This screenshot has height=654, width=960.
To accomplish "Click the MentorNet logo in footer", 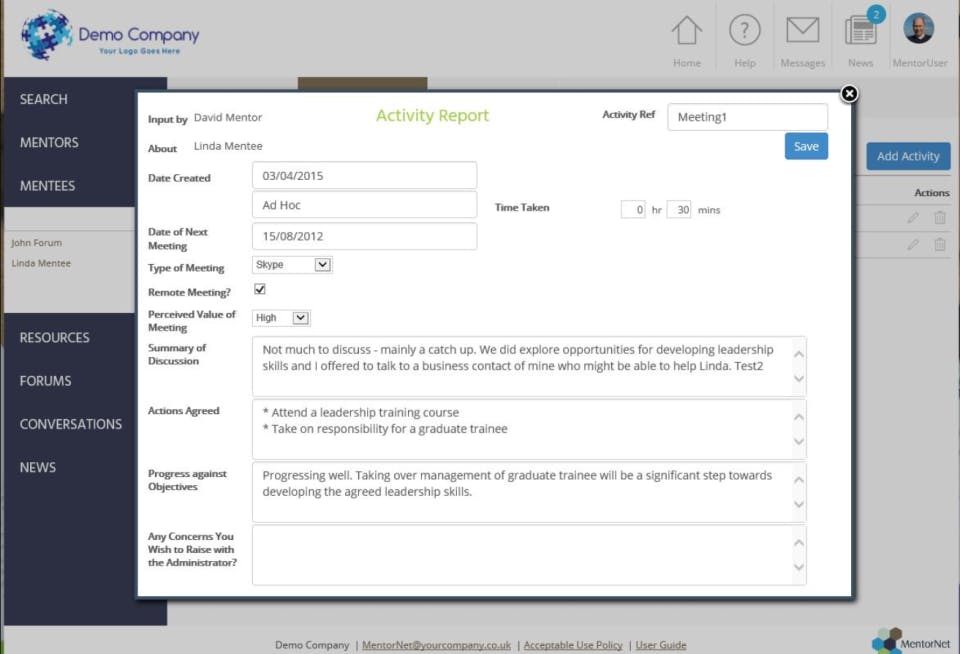I will (x=911, y=641).
